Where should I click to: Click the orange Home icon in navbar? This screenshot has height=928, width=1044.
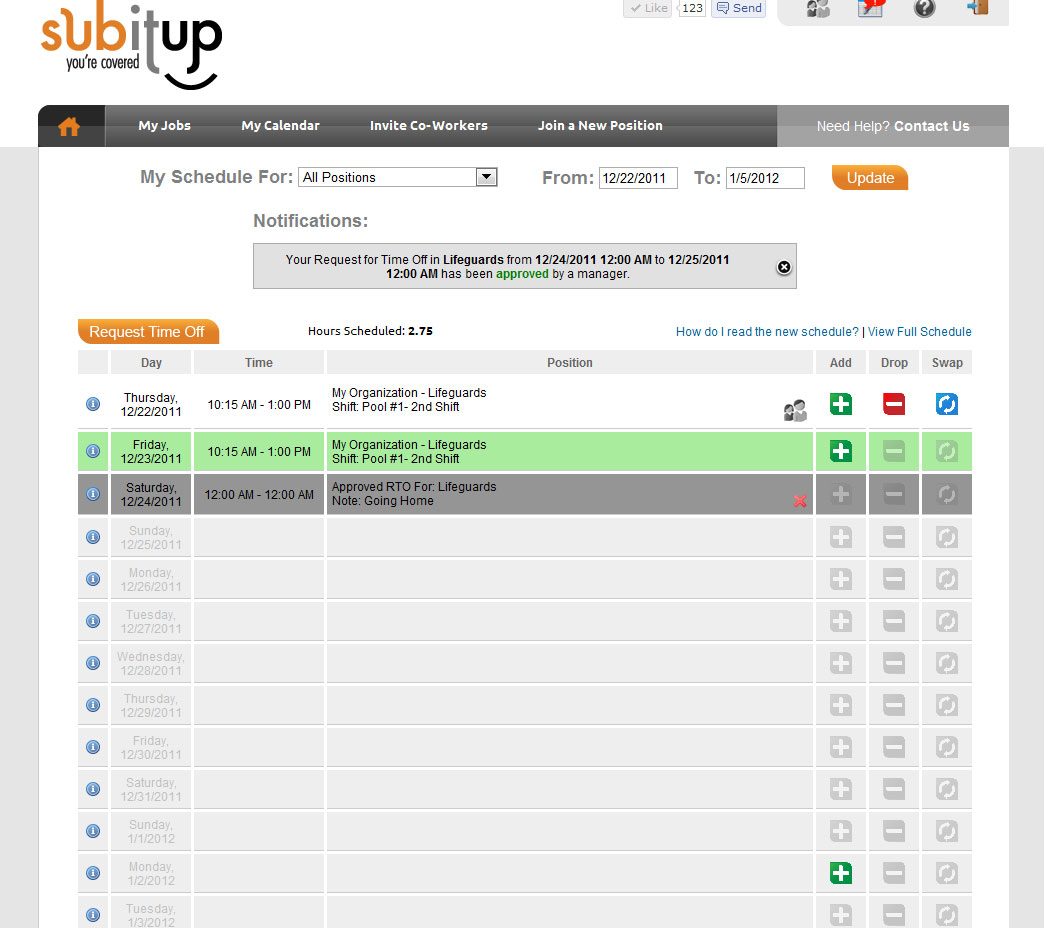click(69, 127)
